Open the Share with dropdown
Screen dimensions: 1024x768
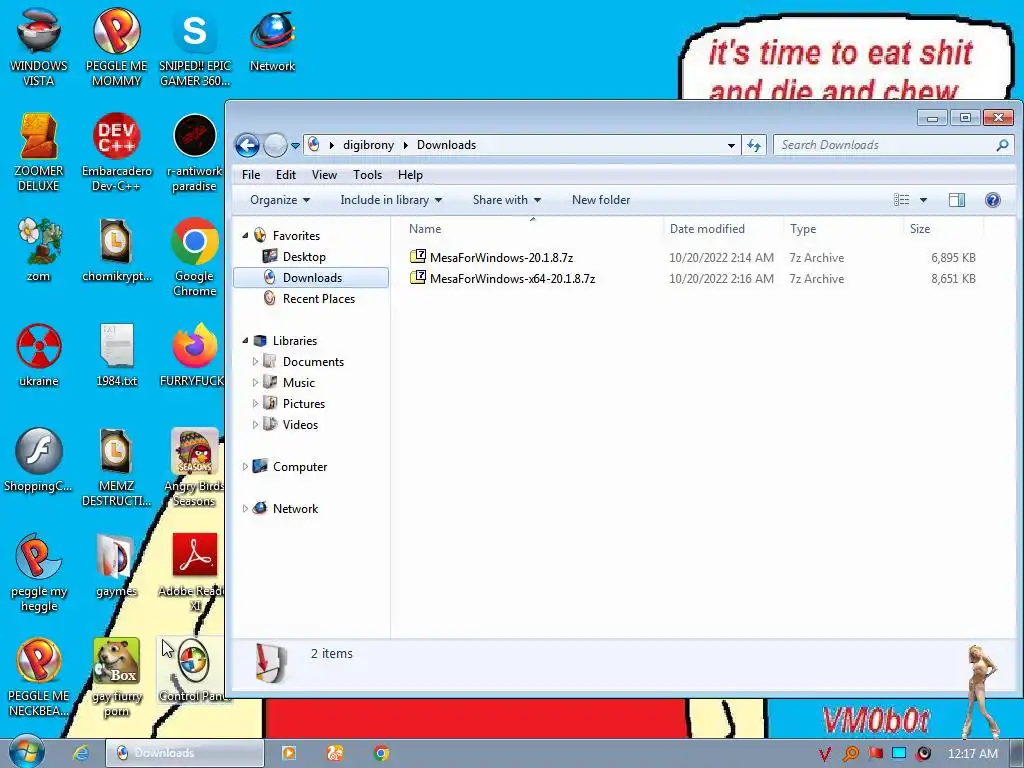(507, 200)
